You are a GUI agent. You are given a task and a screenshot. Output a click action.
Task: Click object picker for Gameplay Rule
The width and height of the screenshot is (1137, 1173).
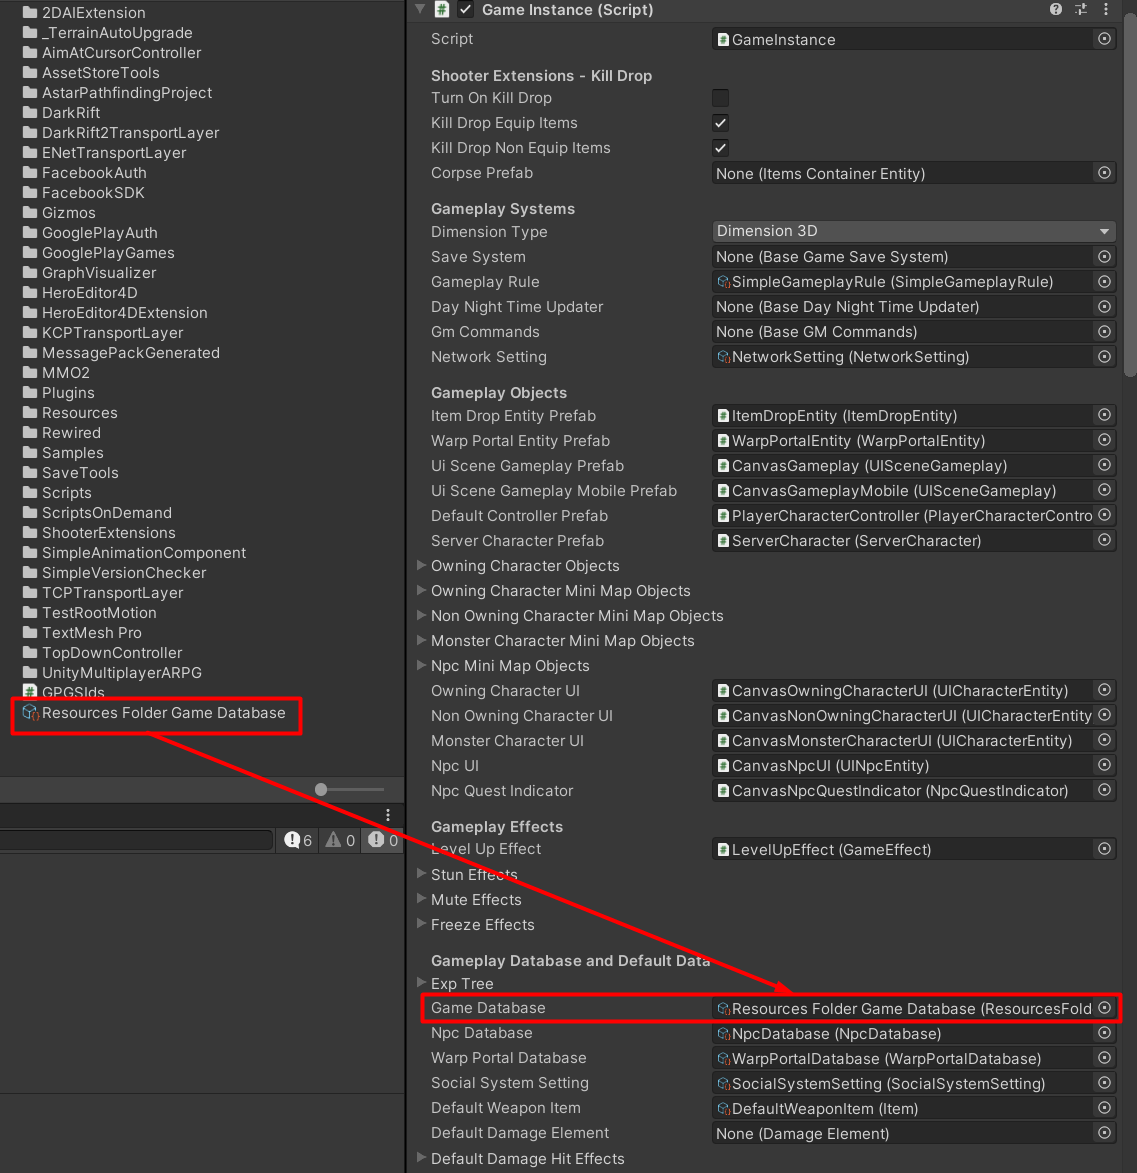point(1104,282)
